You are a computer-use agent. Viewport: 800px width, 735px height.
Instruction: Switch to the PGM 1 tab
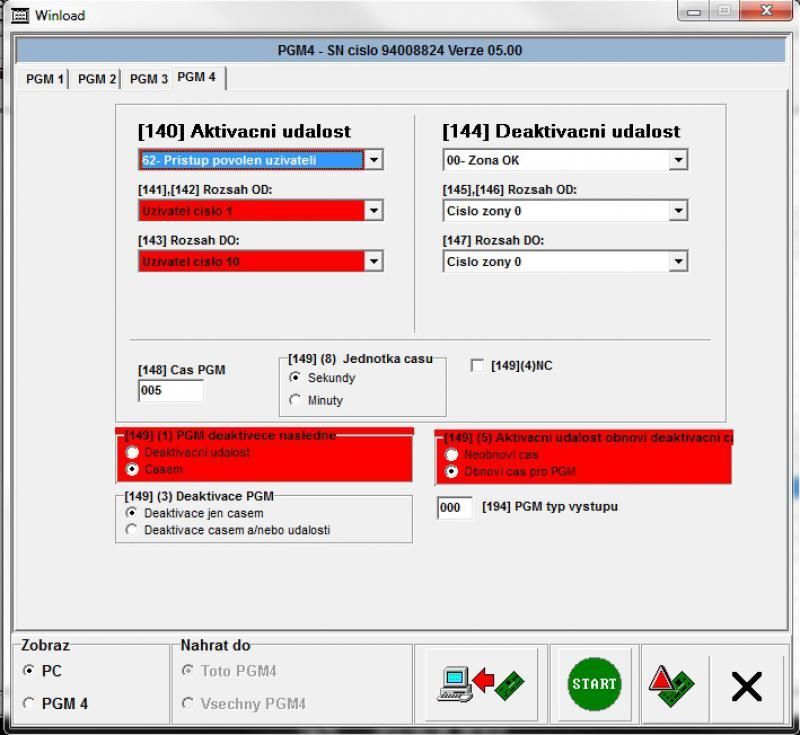[x=44, y=79]
